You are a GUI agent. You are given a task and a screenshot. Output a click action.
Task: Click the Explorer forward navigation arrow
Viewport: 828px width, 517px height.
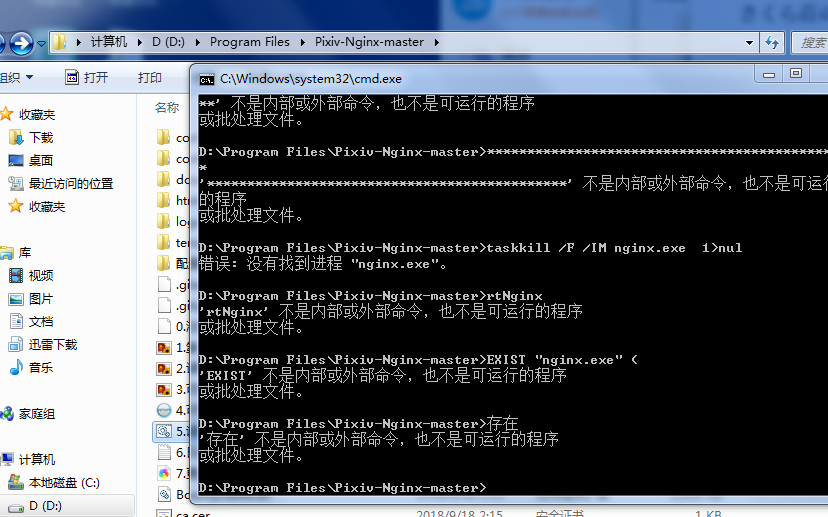coord(21,43)
